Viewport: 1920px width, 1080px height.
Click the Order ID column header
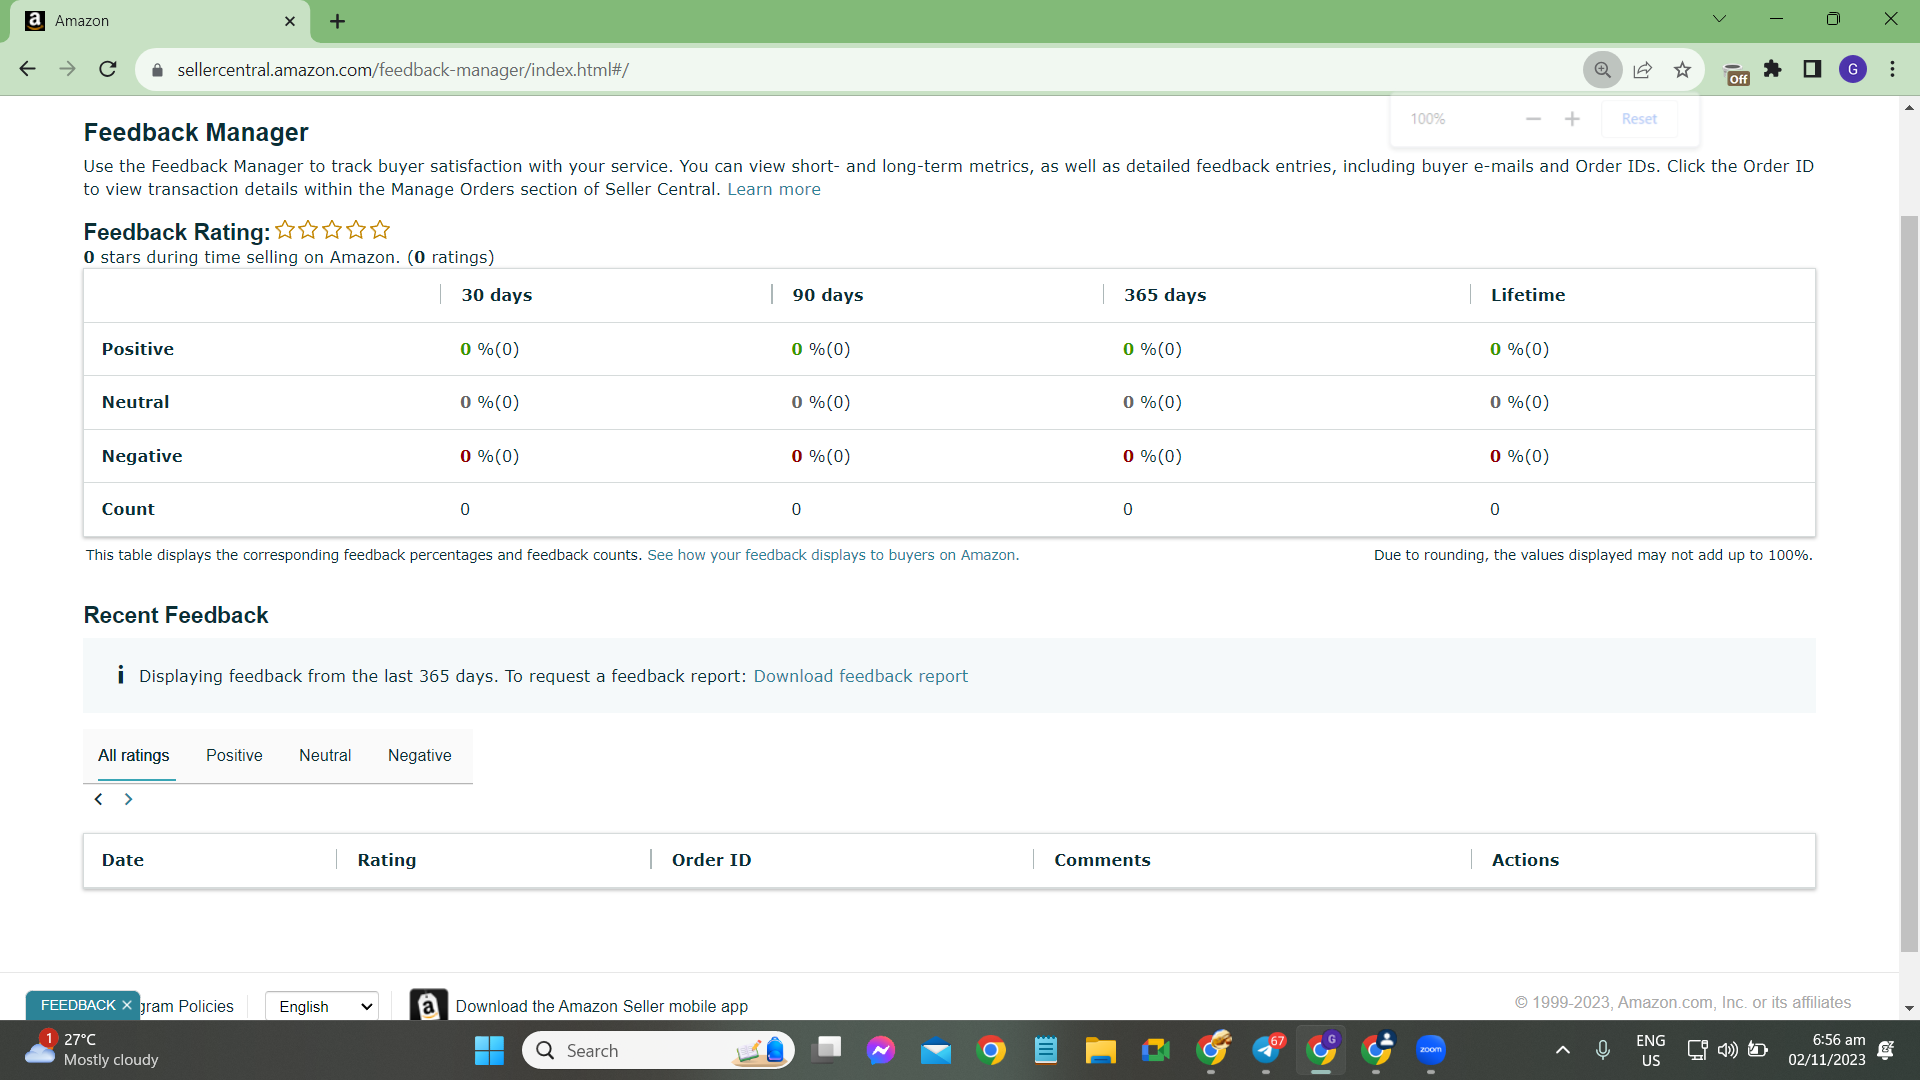(x=712, y=860)
